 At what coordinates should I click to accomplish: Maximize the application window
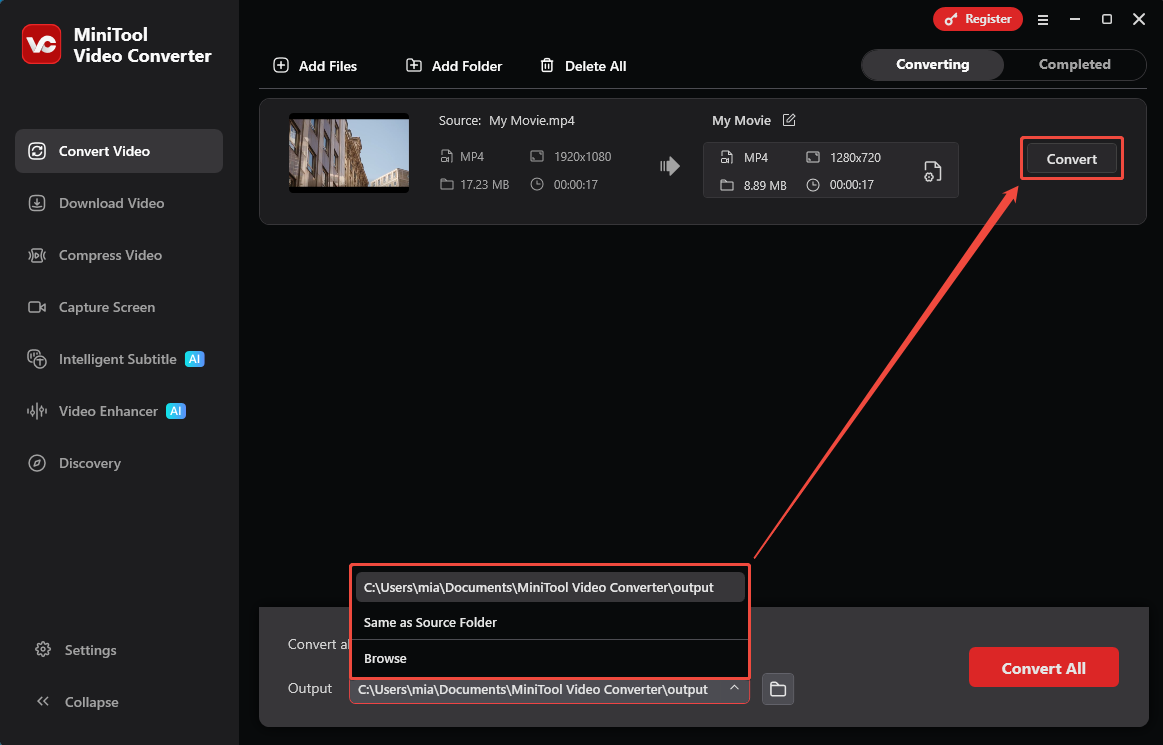click(x=1107, y=19)
